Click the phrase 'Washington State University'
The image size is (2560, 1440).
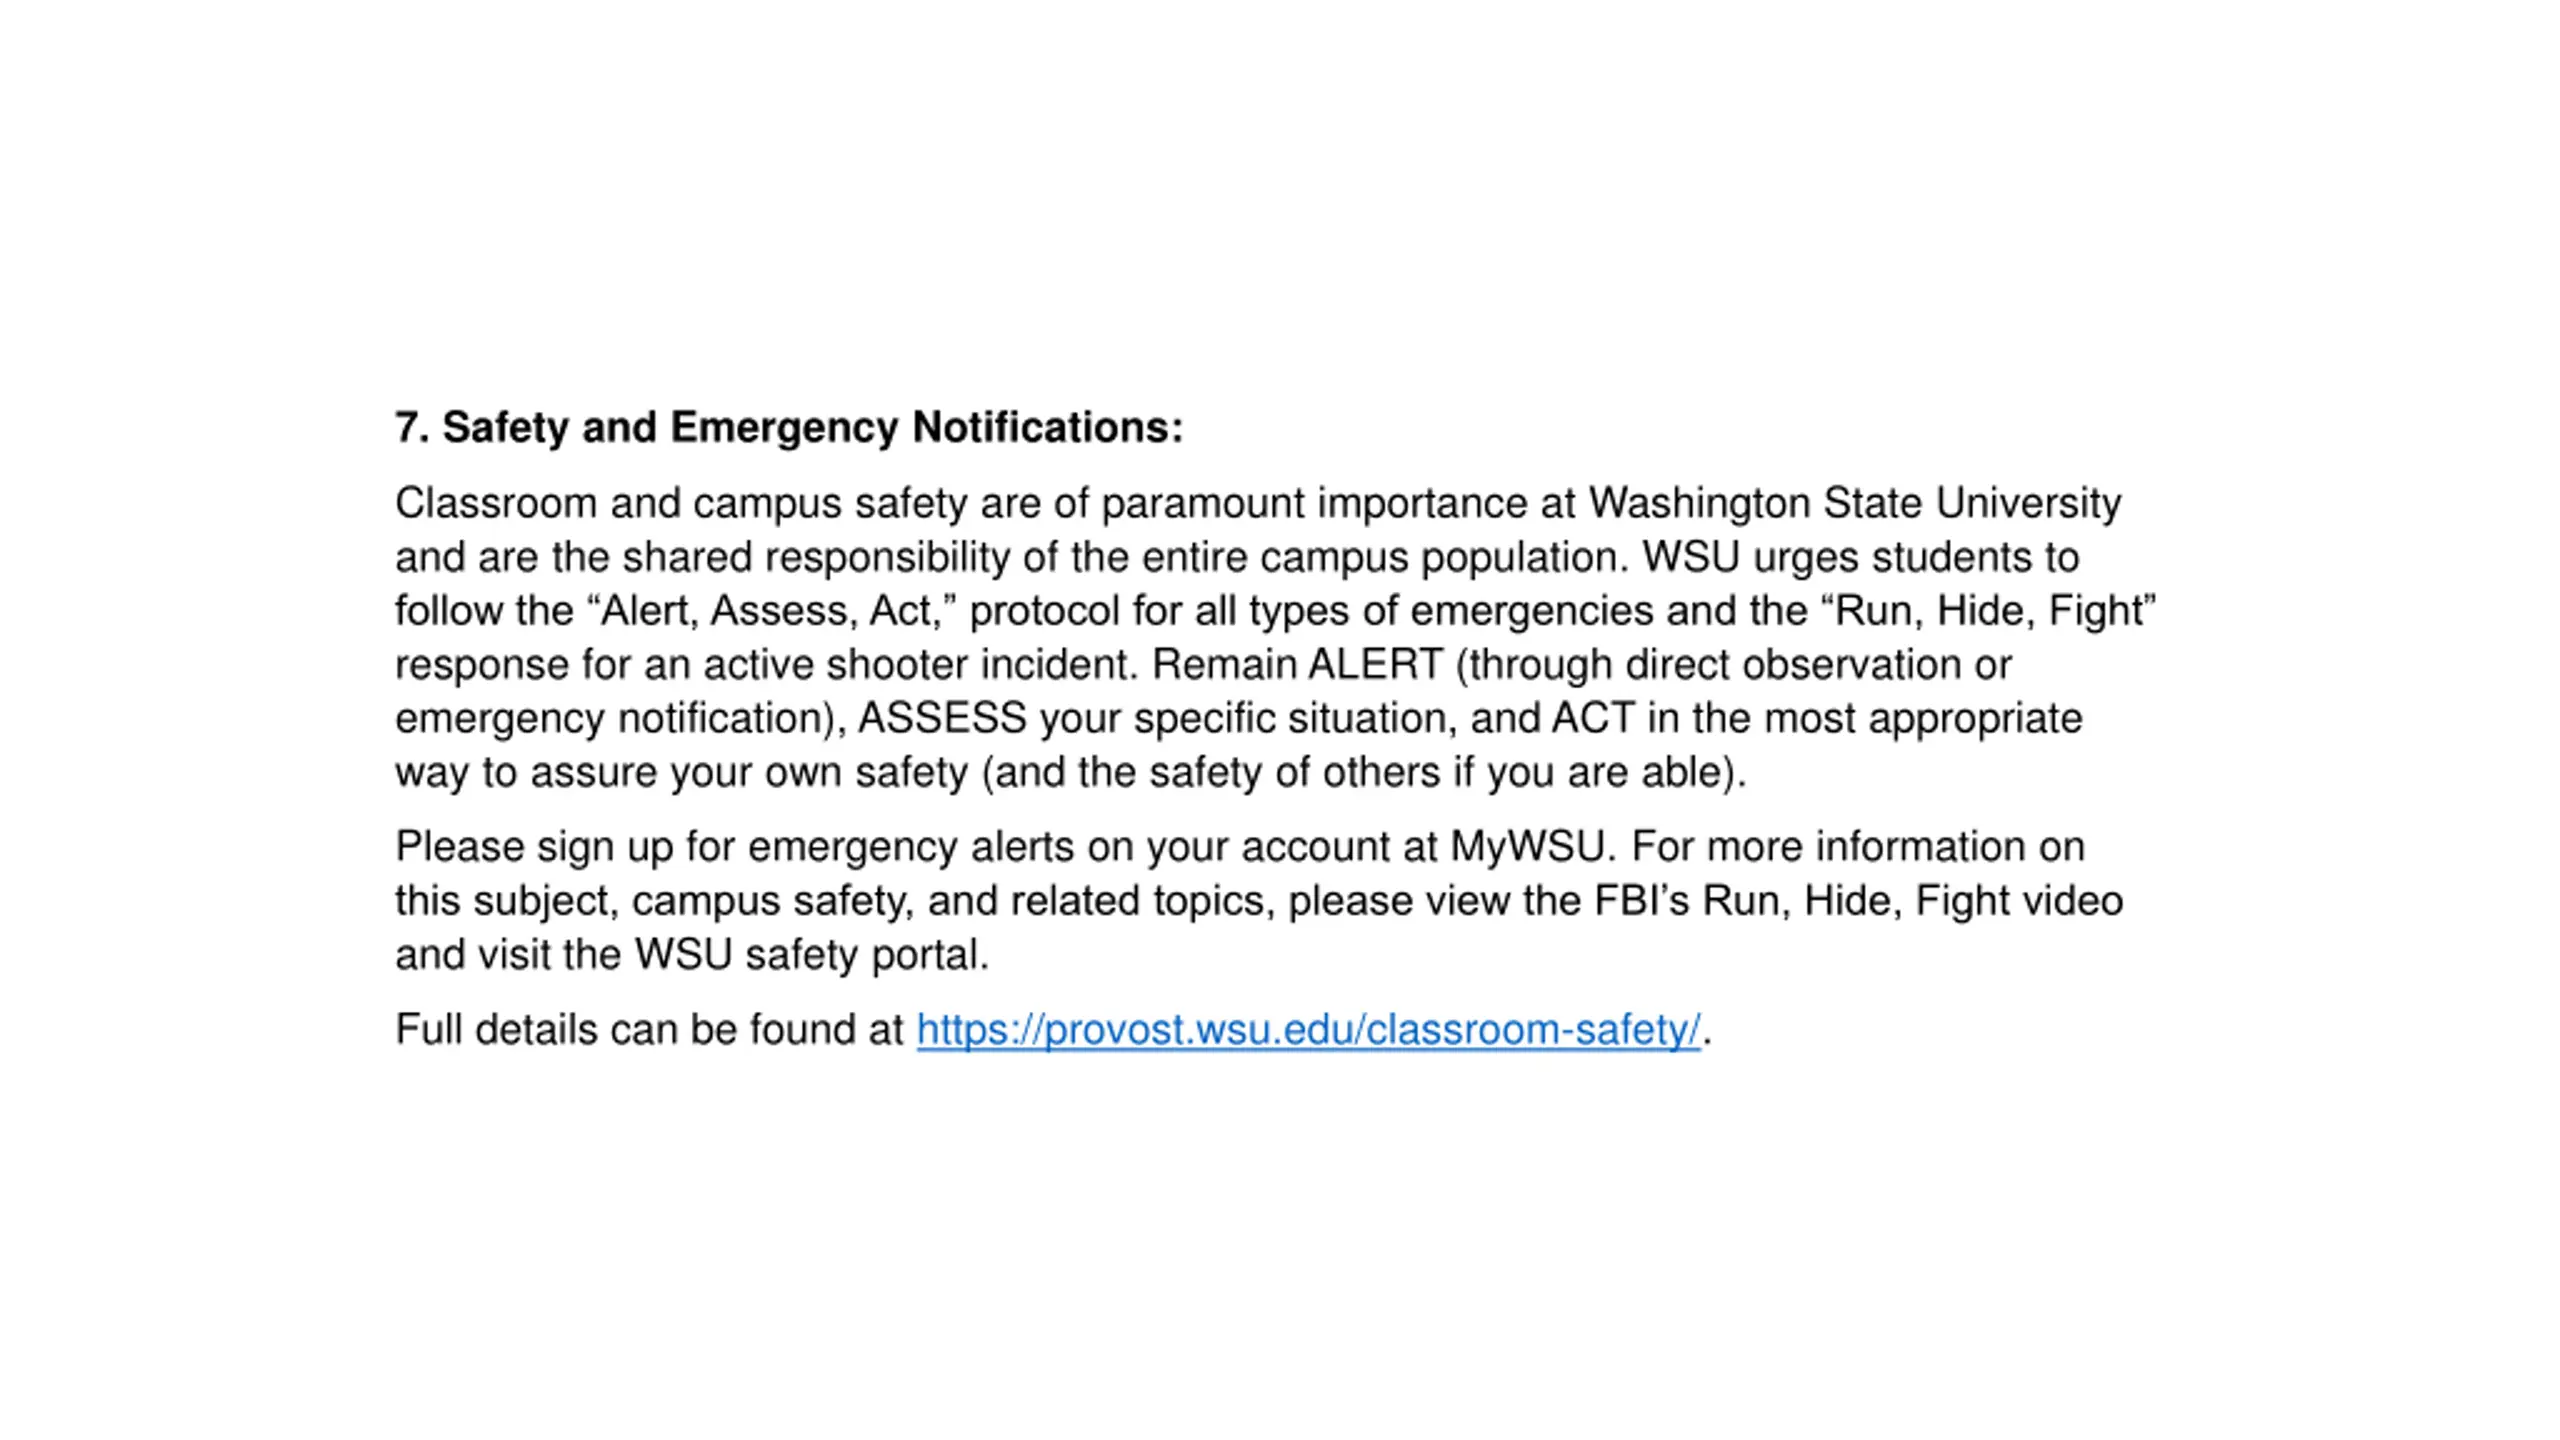pyautogui.click(x=1855, y=503)
